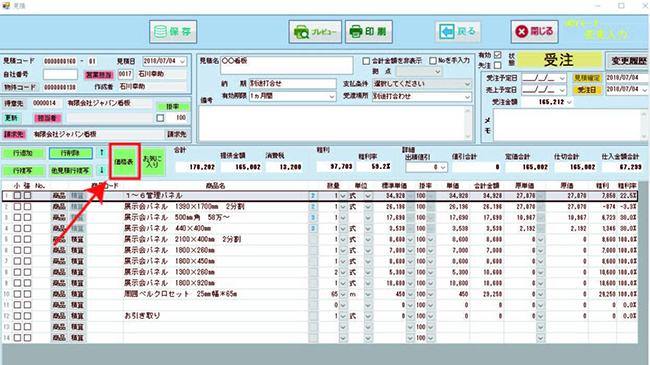Open the quantity dropdown on the 周囲ベルクロセット row
The image size is (650, 365).
point(343,294)
